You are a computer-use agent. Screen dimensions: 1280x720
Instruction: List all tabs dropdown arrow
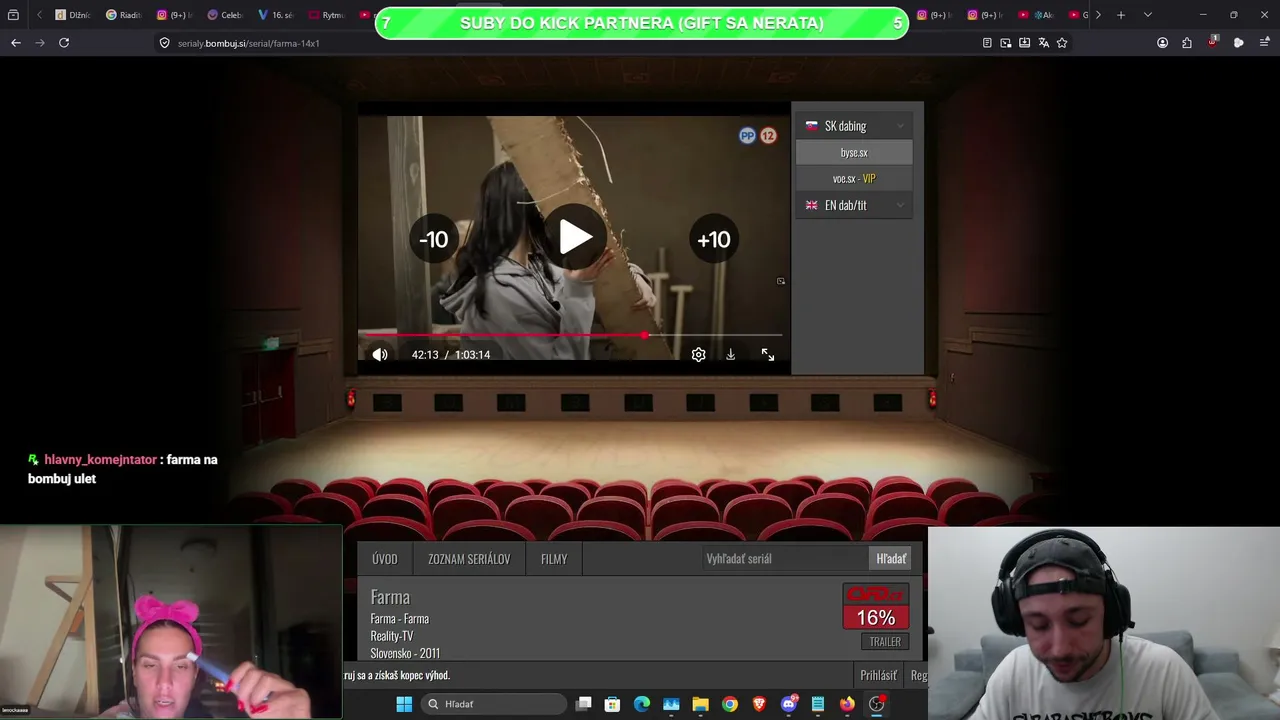tap(1148, 15)
